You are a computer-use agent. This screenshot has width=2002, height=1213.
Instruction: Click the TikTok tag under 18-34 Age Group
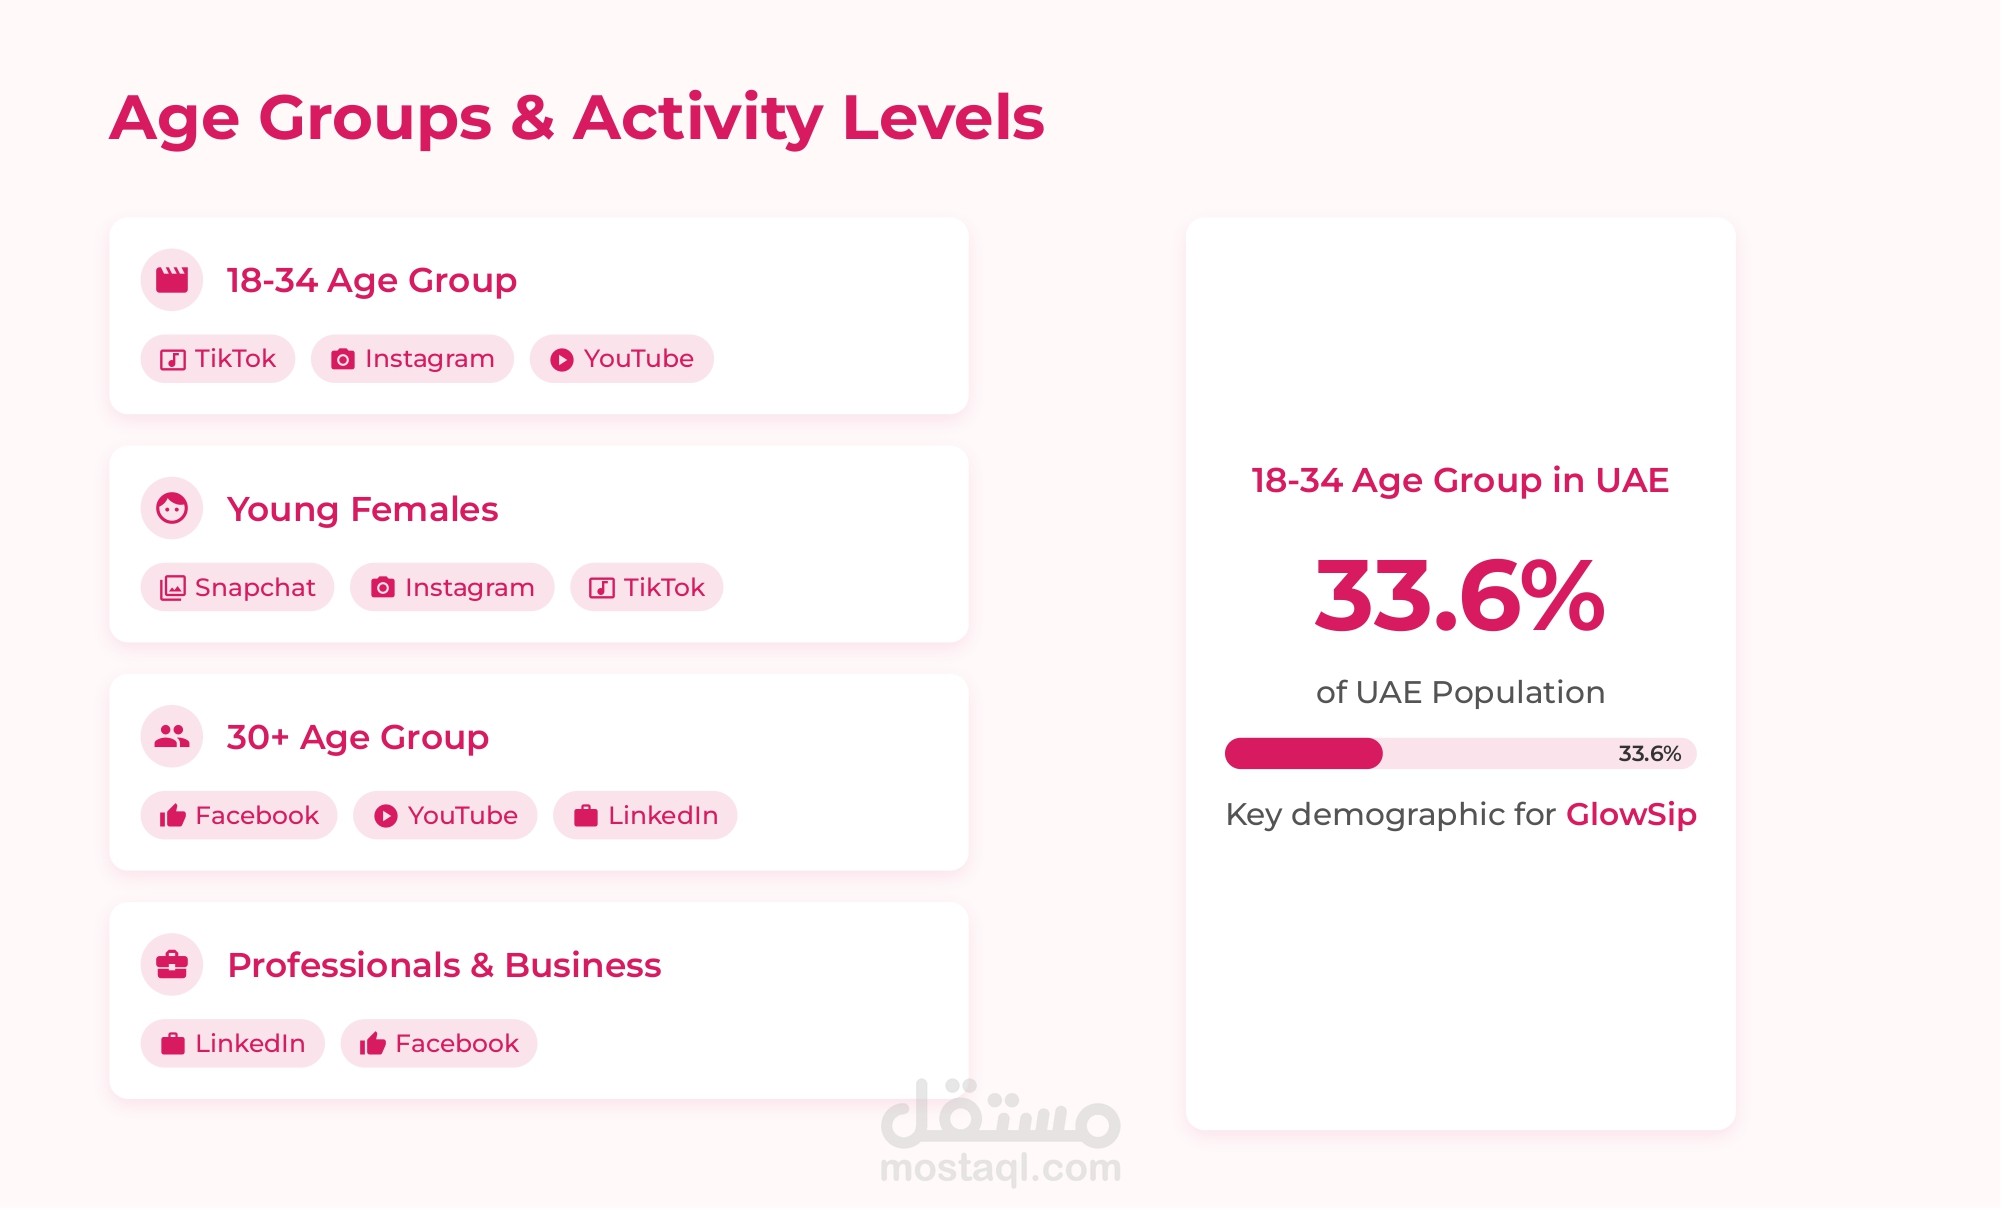coord(218,359)
